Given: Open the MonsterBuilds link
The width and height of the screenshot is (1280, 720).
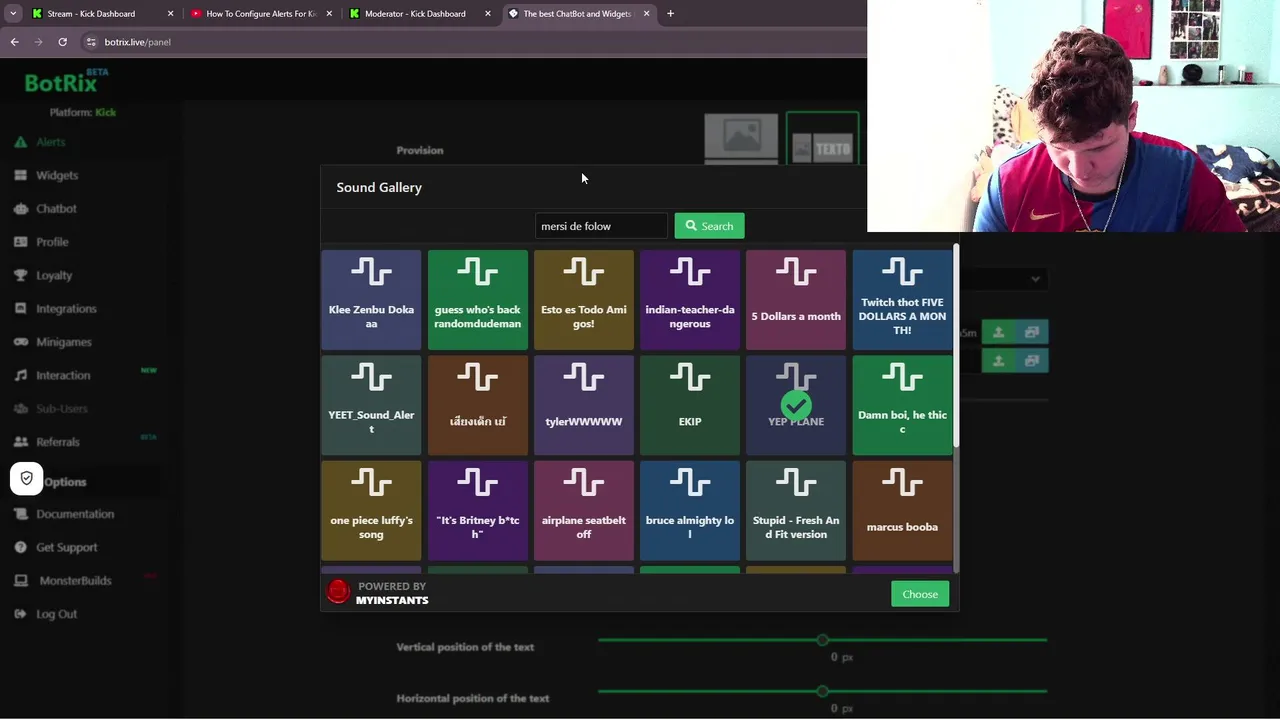Looking at the screenshot, I should pyautogui.click(x=75, y=580).
